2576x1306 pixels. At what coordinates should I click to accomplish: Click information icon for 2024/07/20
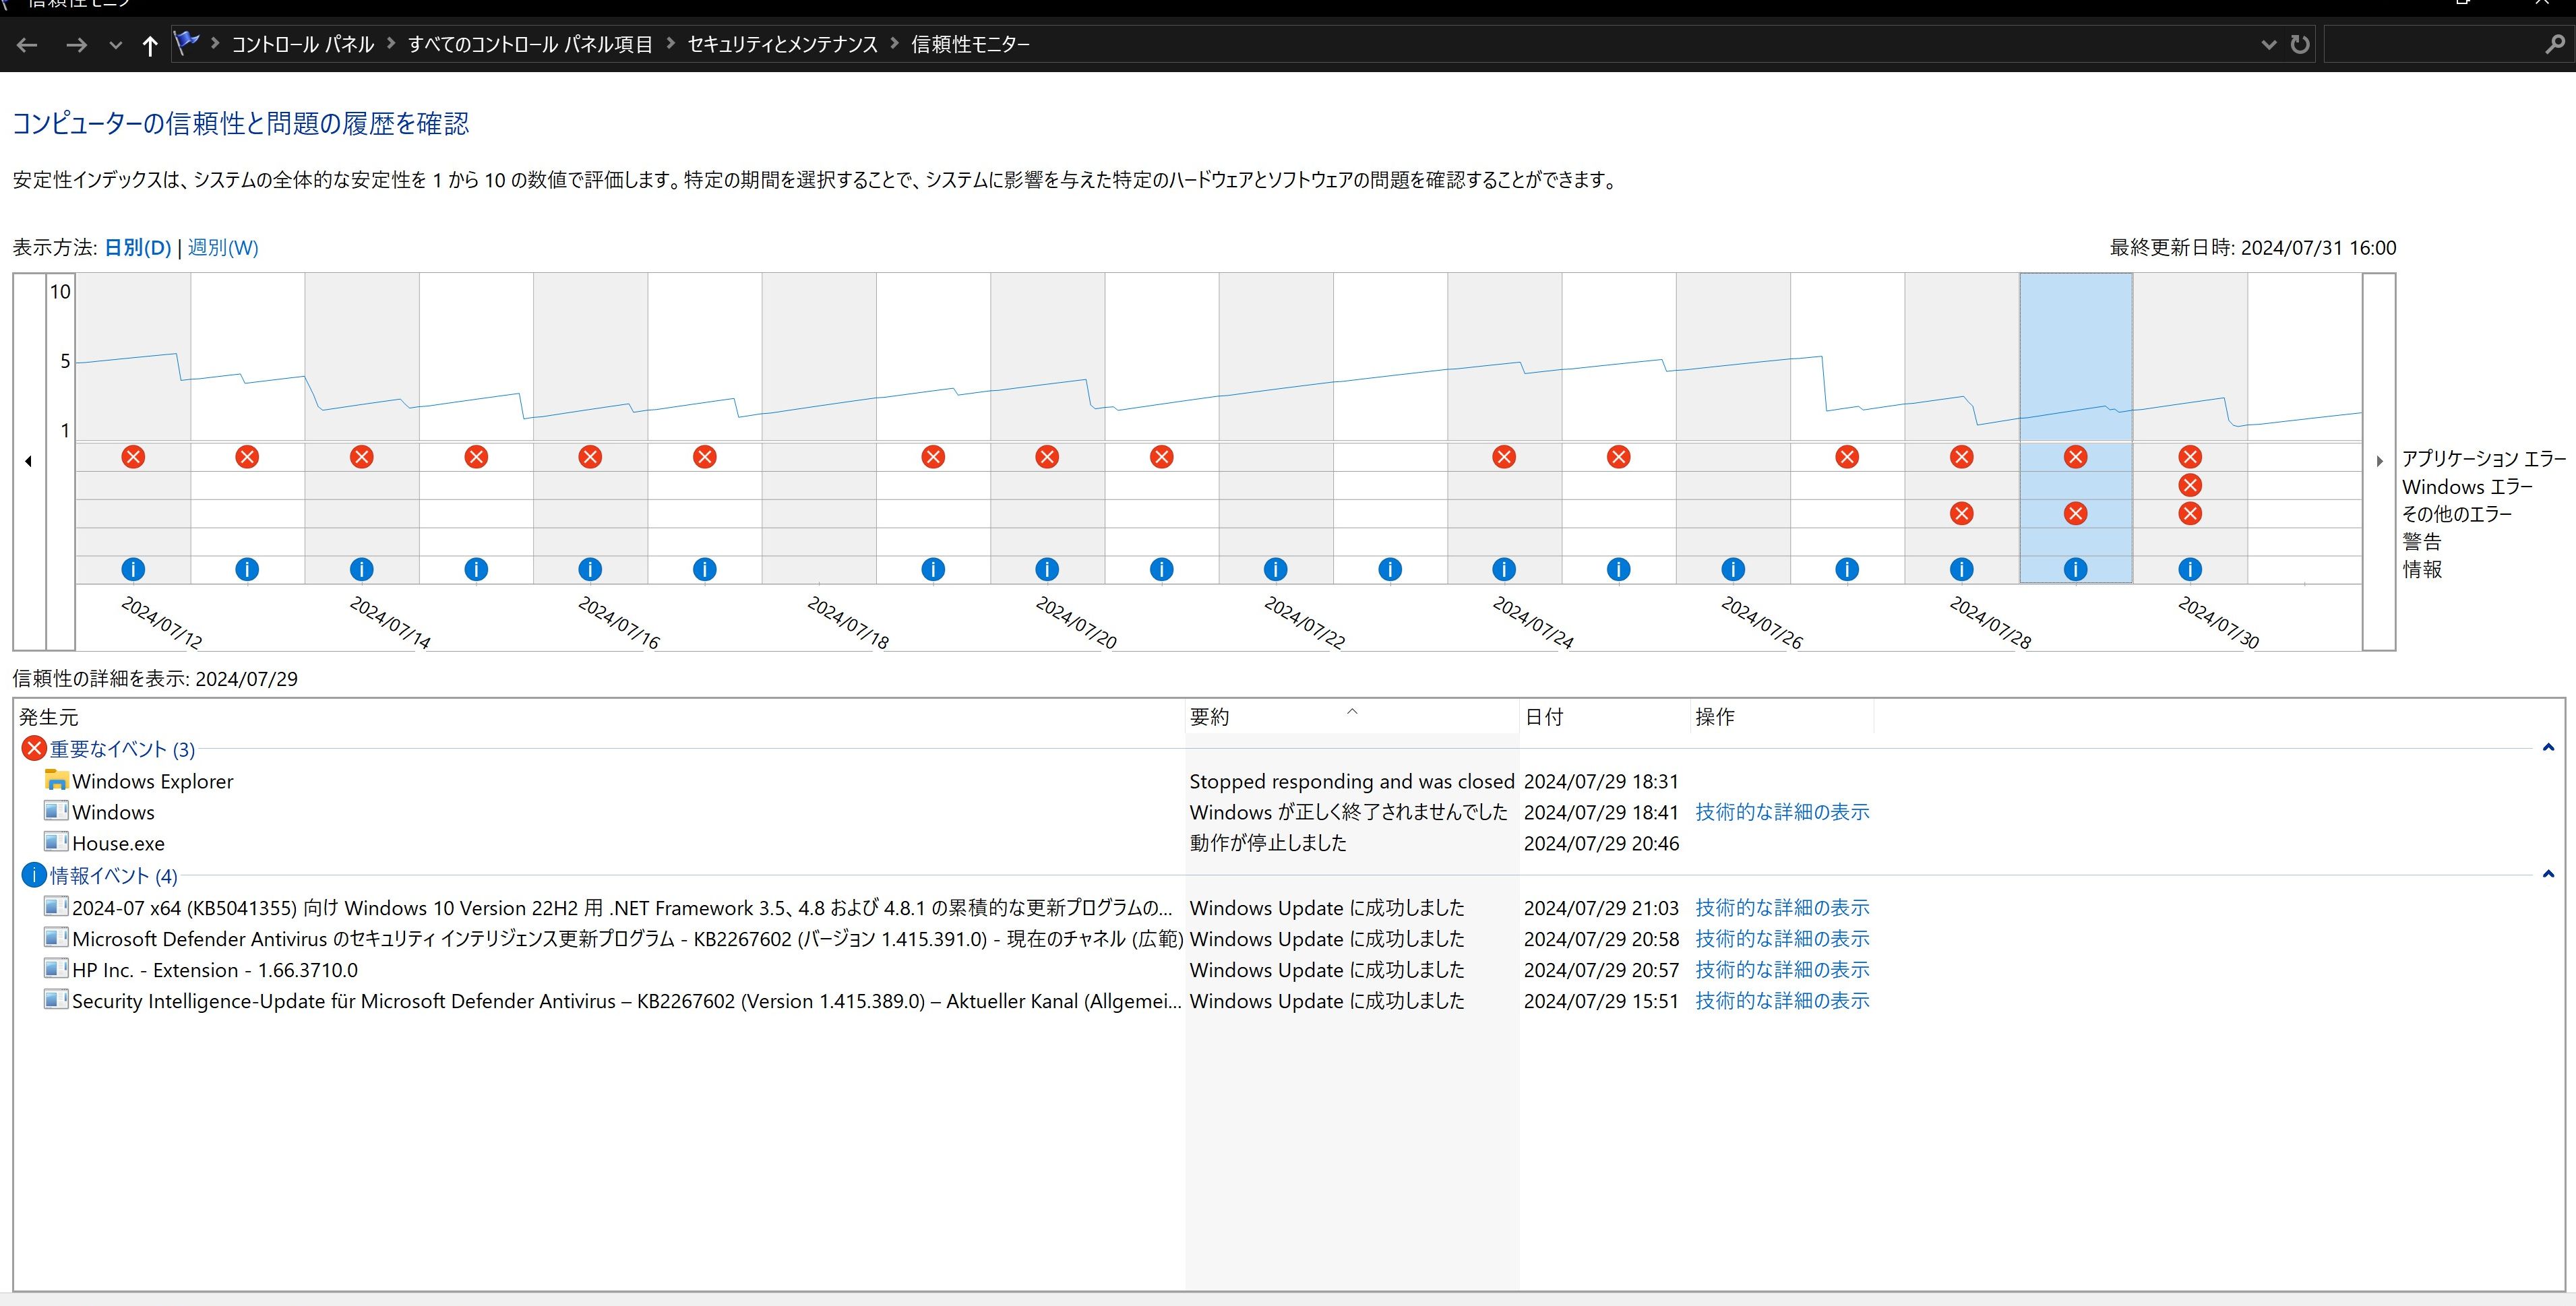coord(1047,569)
